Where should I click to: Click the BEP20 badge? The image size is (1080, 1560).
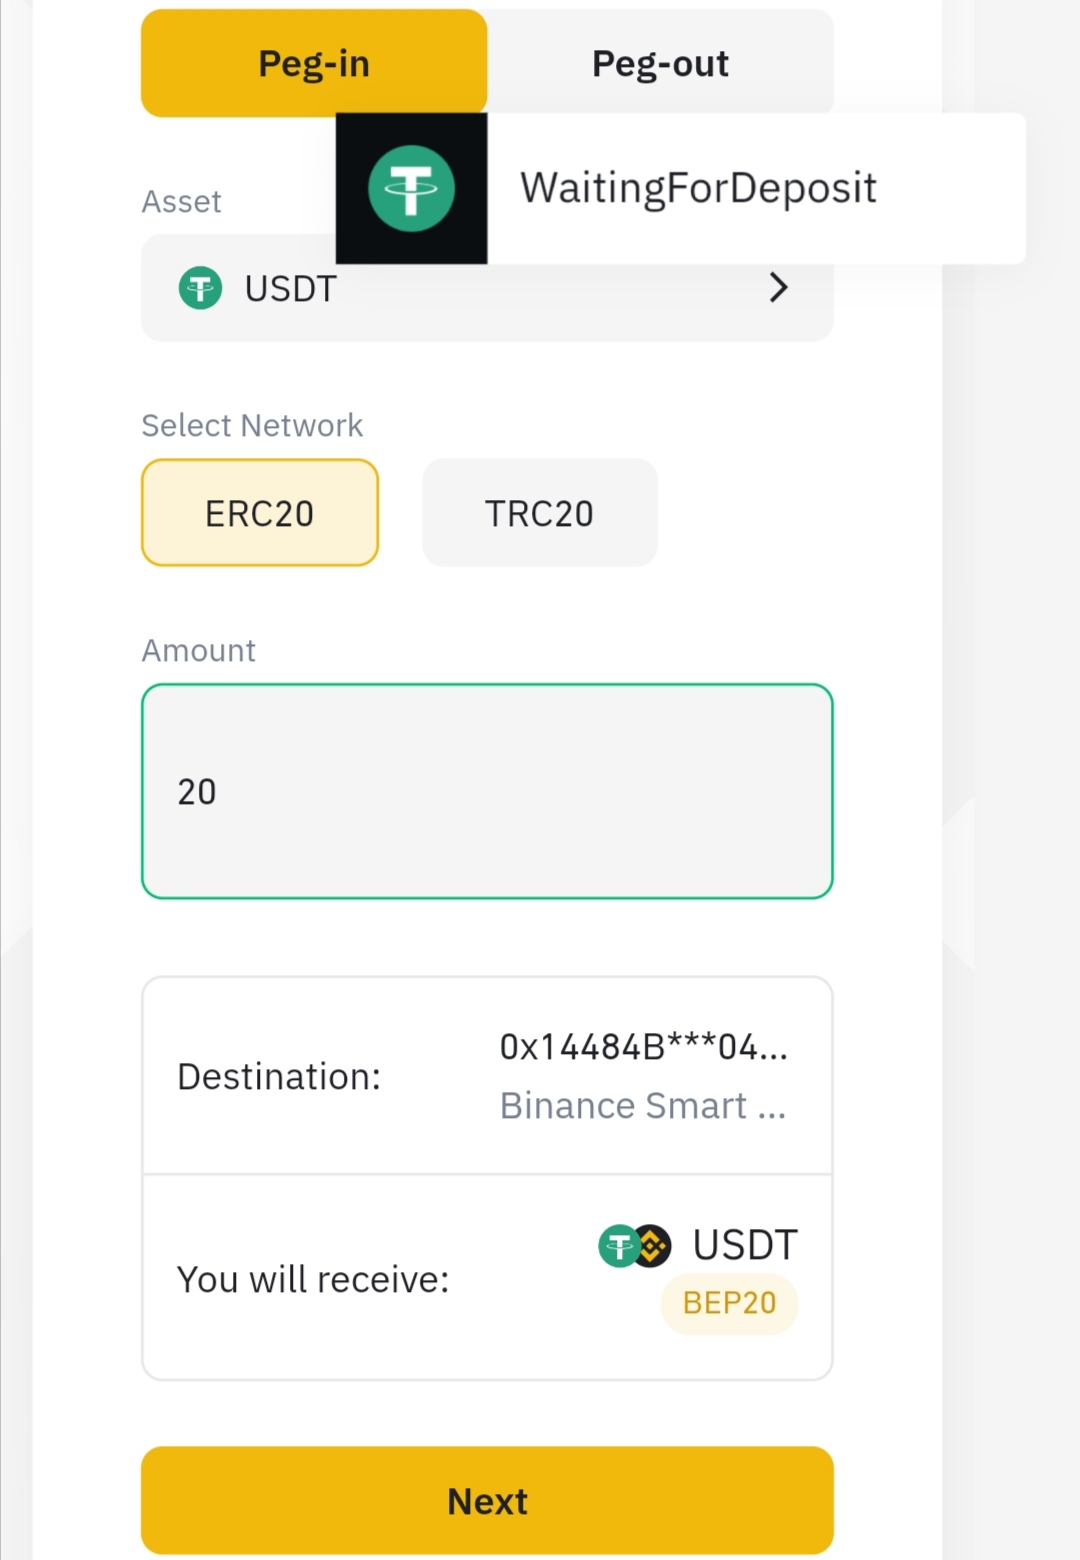(x=729, y=1303)
